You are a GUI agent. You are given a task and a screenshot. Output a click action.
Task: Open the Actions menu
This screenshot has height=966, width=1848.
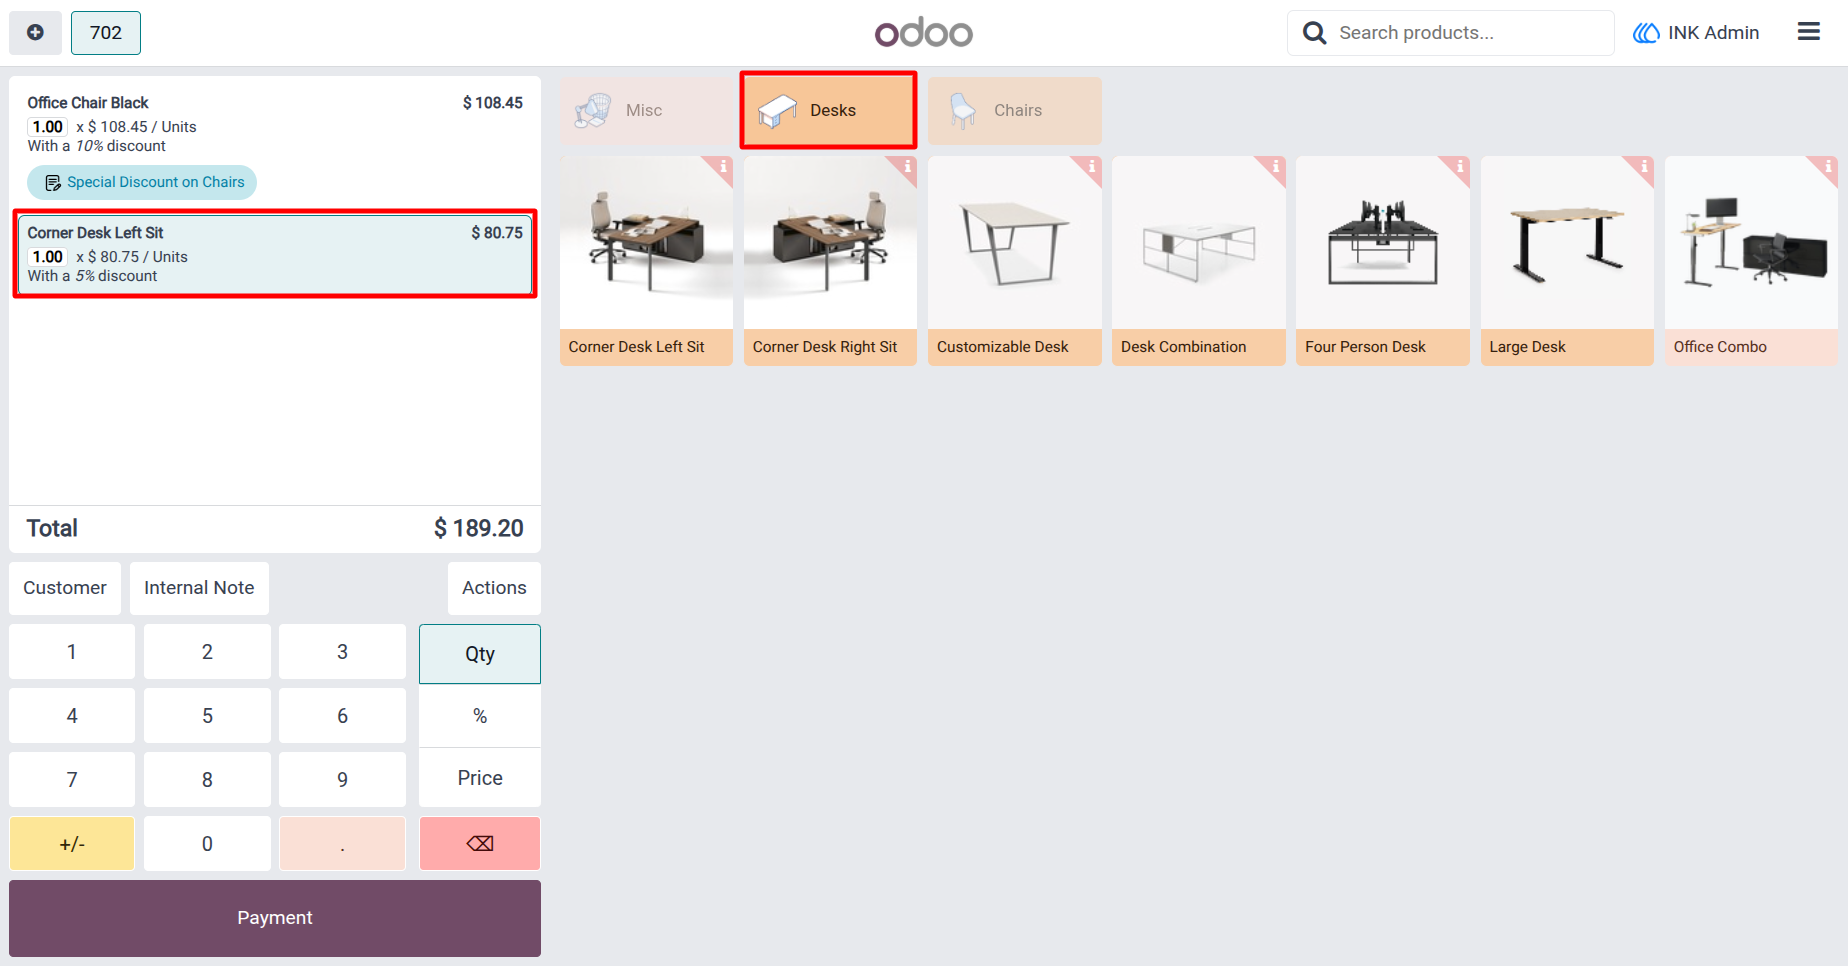point(494,588)
